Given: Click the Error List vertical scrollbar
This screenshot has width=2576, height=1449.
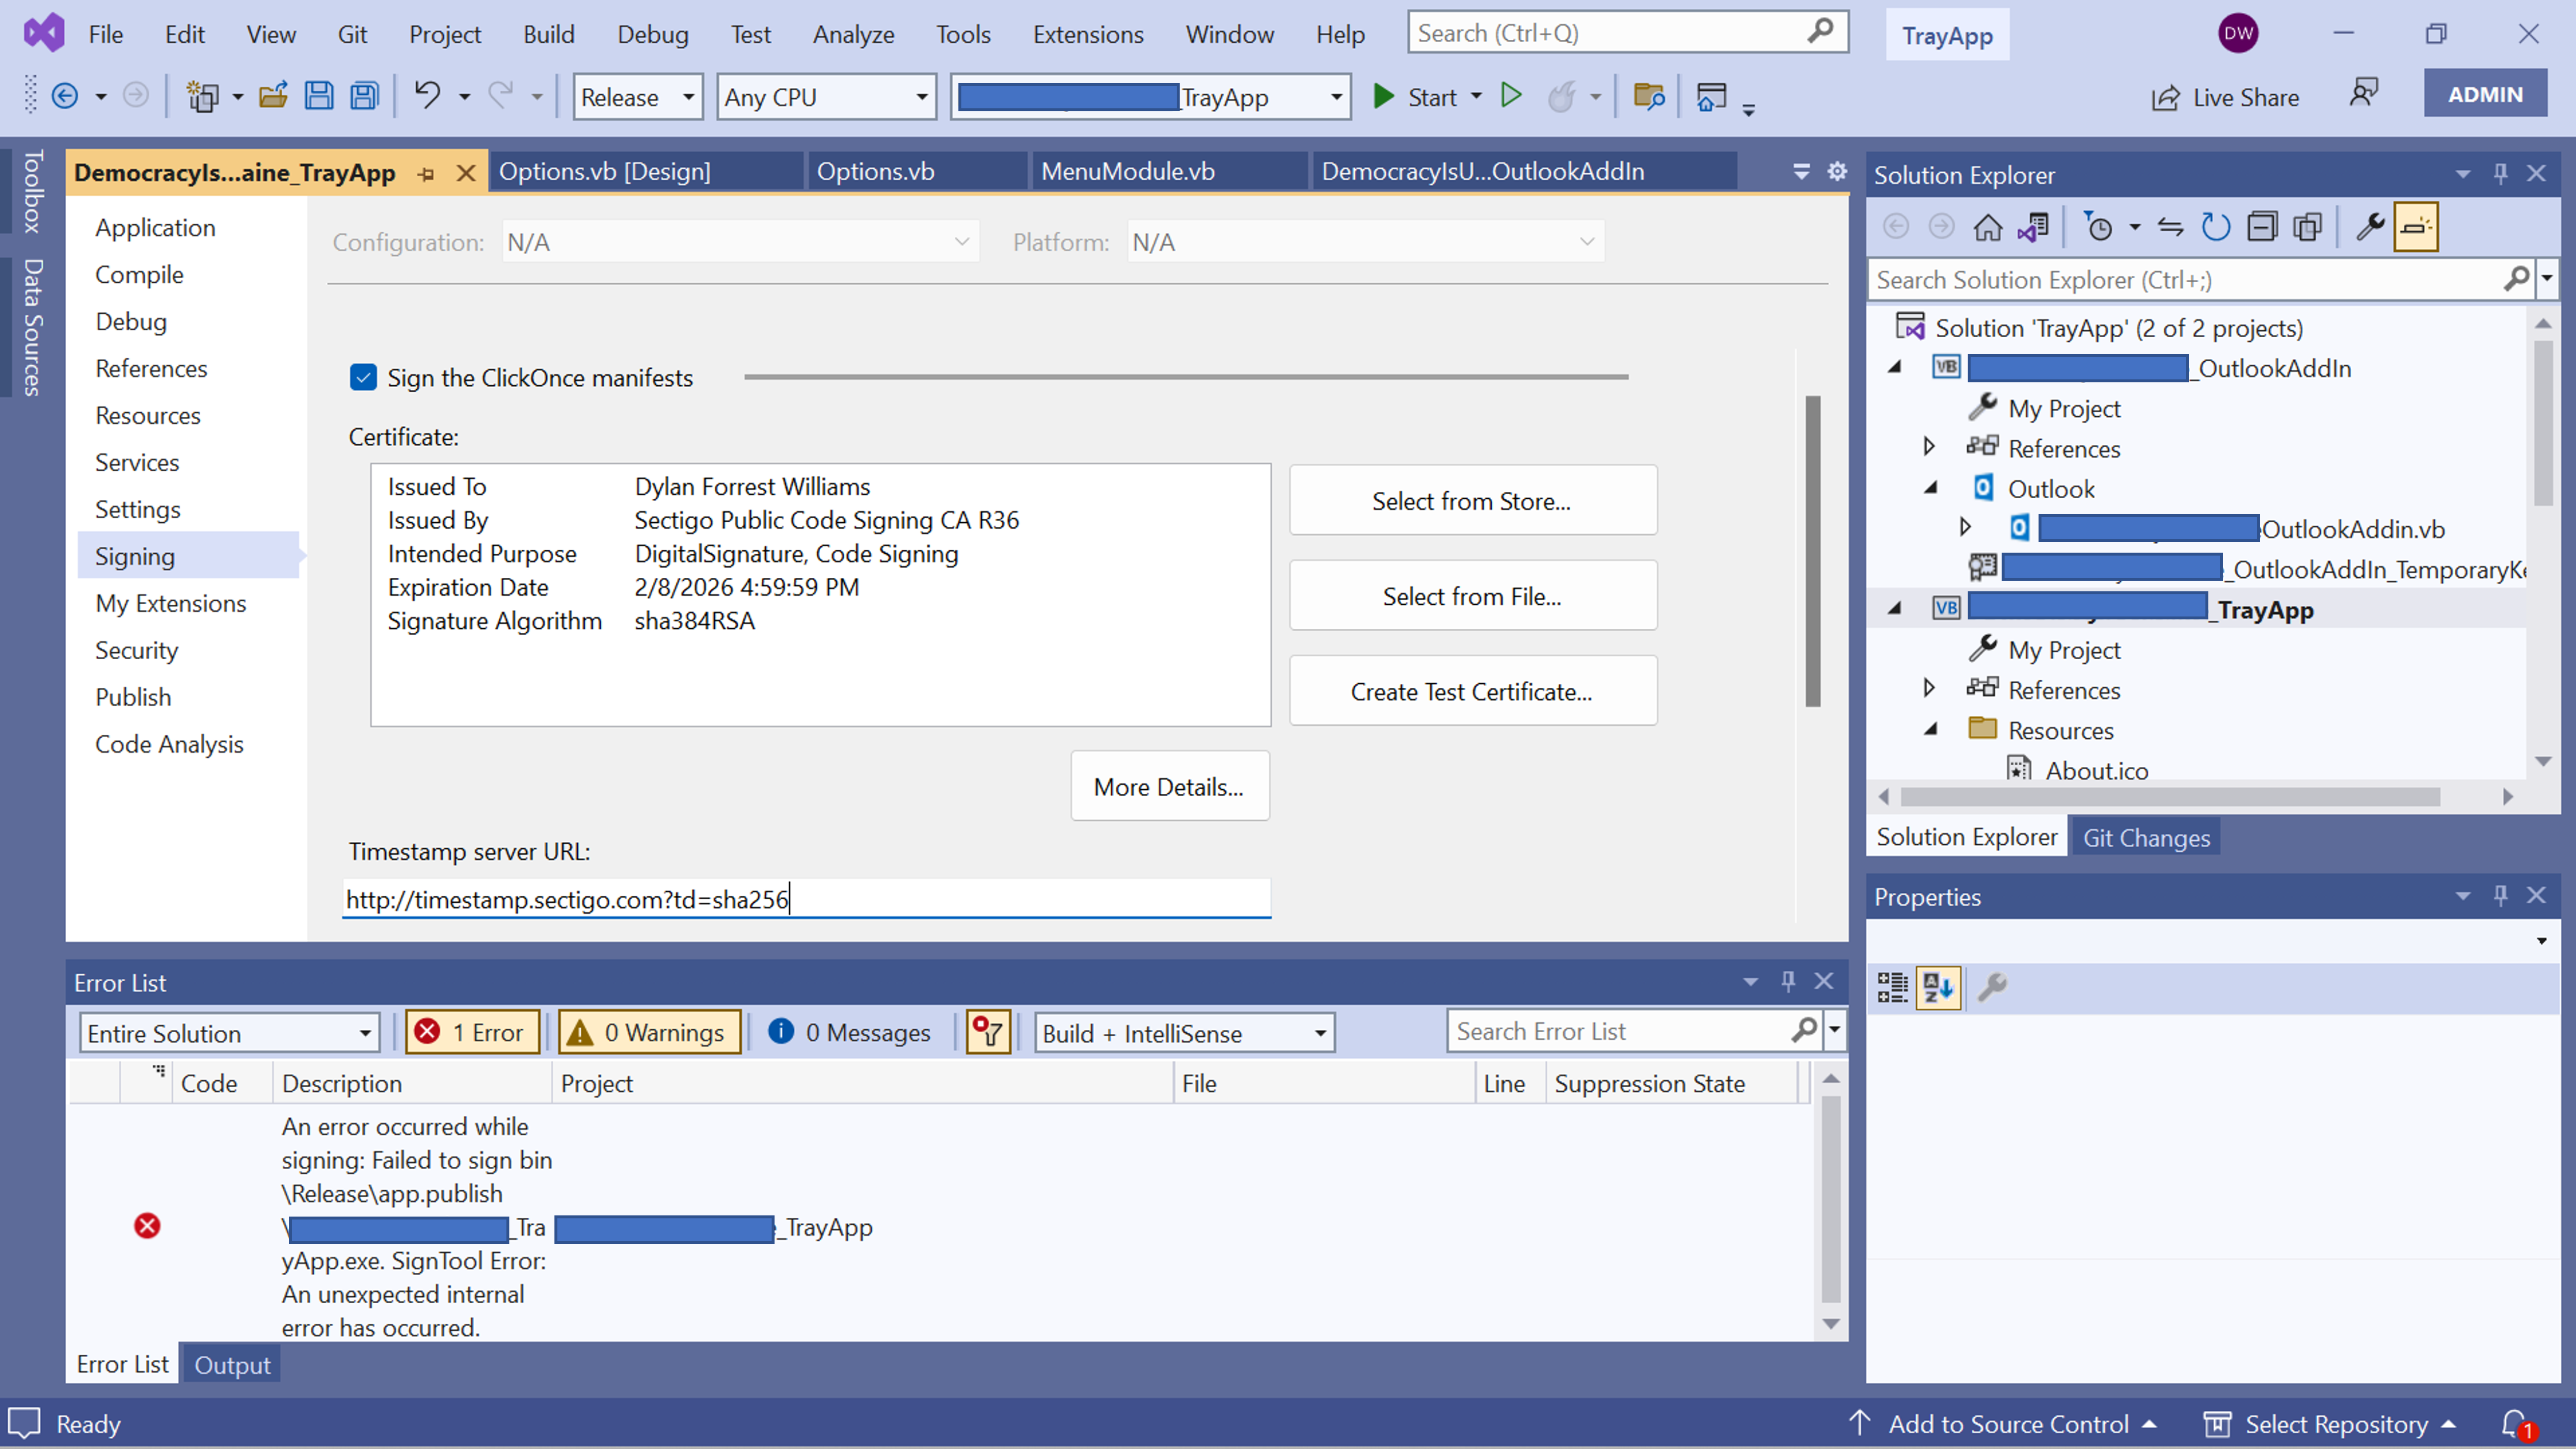Looking at the screenshot, I should [1830, 1200].
